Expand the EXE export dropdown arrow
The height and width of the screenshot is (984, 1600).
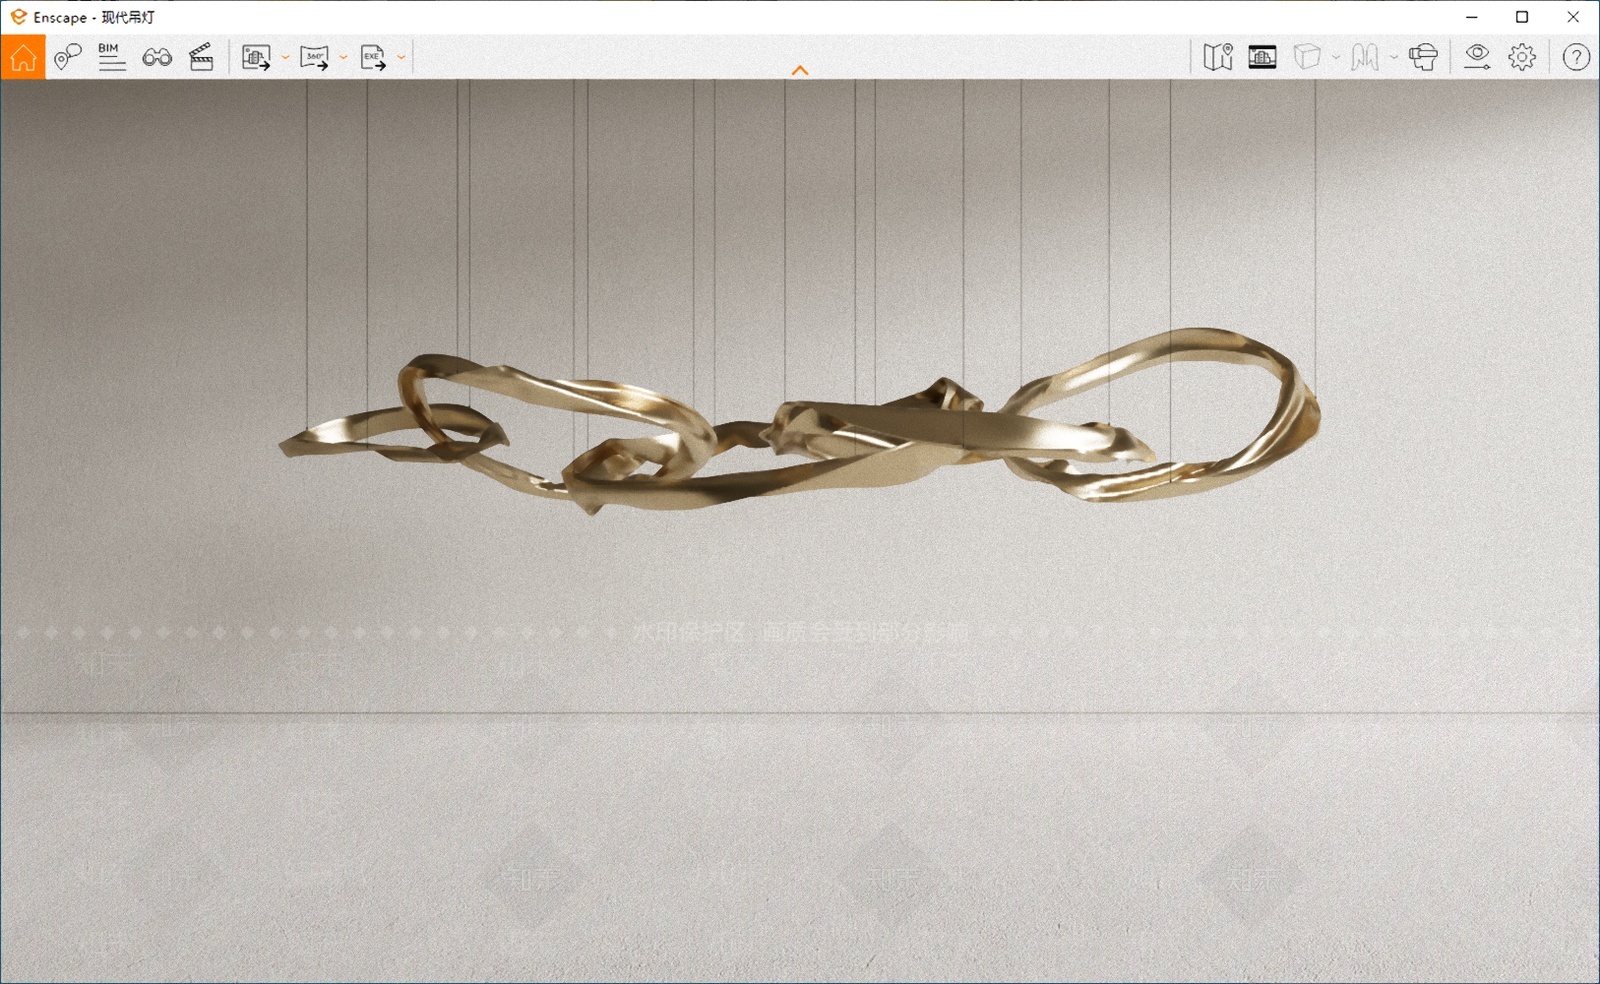coord(401,57)
